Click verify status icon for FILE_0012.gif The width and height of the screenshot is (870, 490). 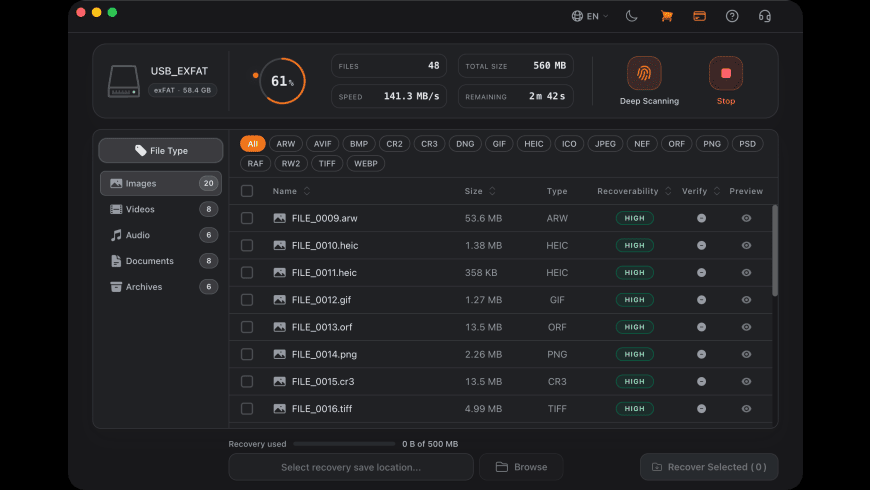click(x=701, y=300)
